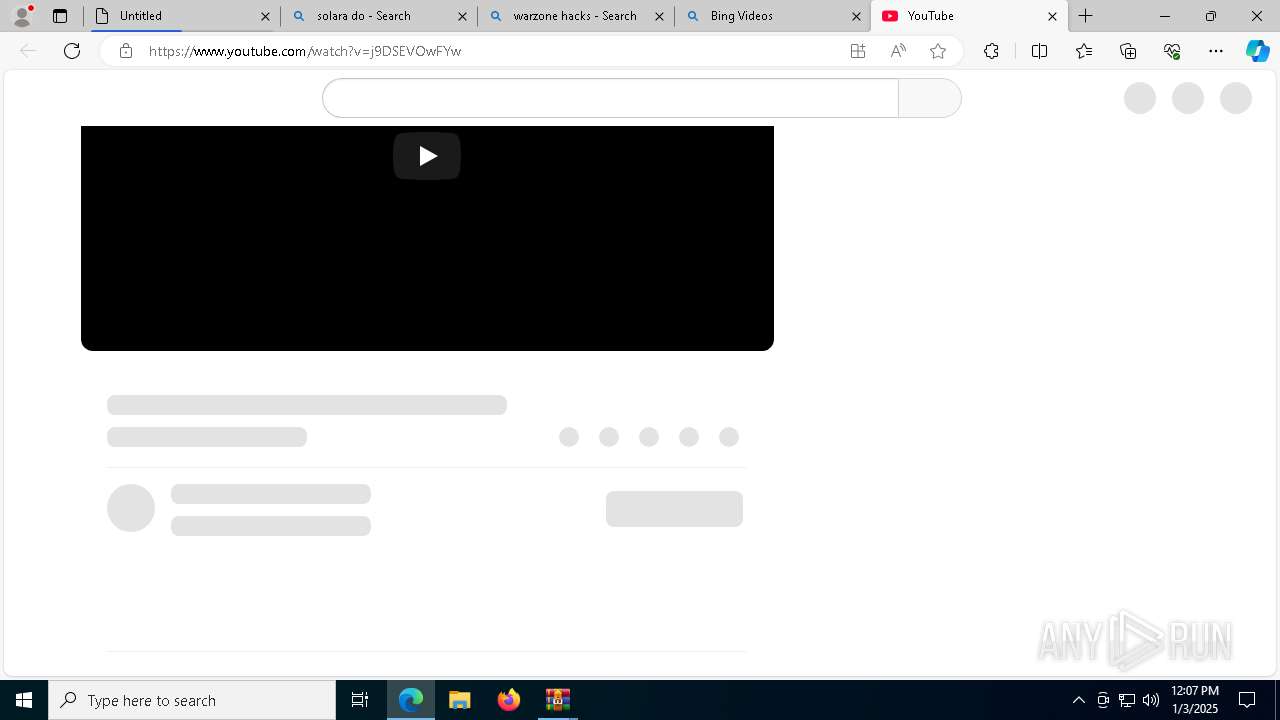This screenshot has width=1280, height=720.
Task: Launch Firefox from the taskbar
Action: [509, 700]
